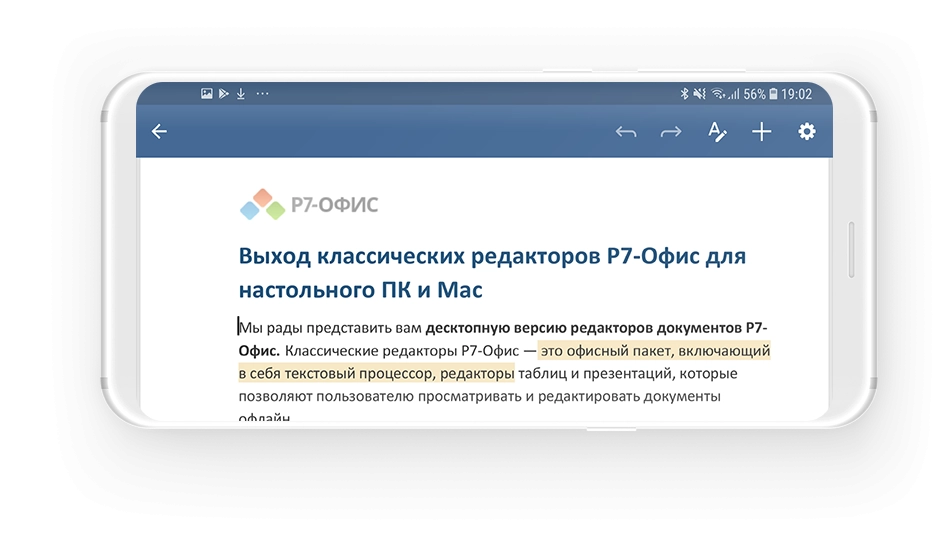Screen dimensions: 944x552
Task: Tap the Play Store notification icon
Action: 223,93
